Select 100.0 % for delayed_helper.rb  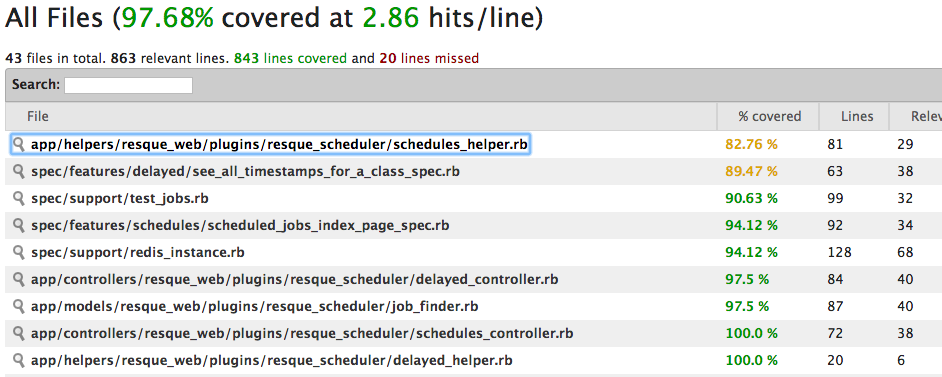[x=751, y=360]
